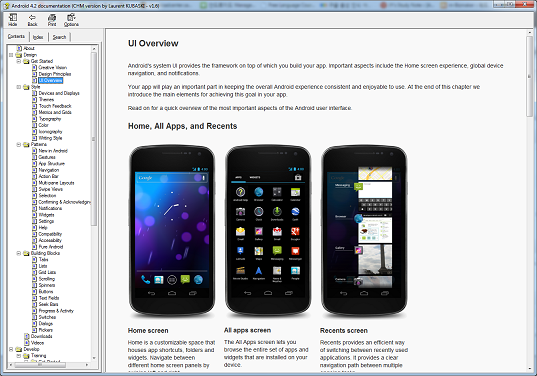Click the Iconography topic page icon
Viewport: 537px width, 376px height.
click(x=34, y=131)
